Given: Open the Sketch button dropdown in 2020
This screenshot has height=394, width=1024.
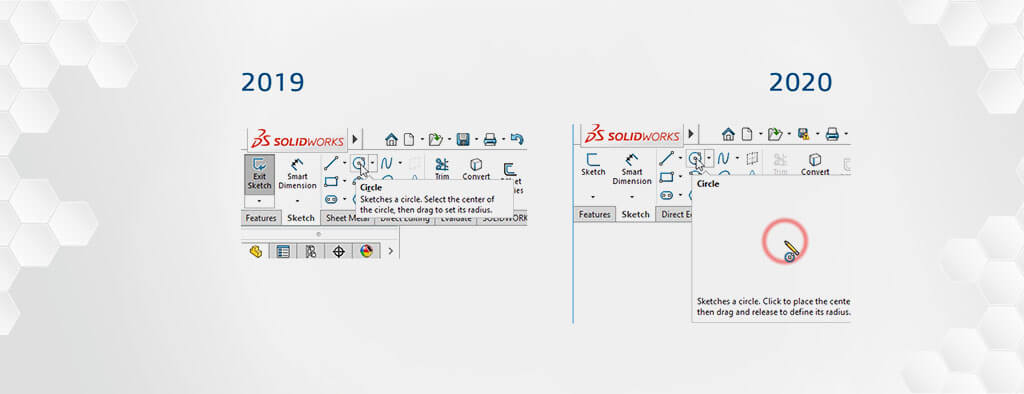Looking at the screenshot, I should 593,196.
